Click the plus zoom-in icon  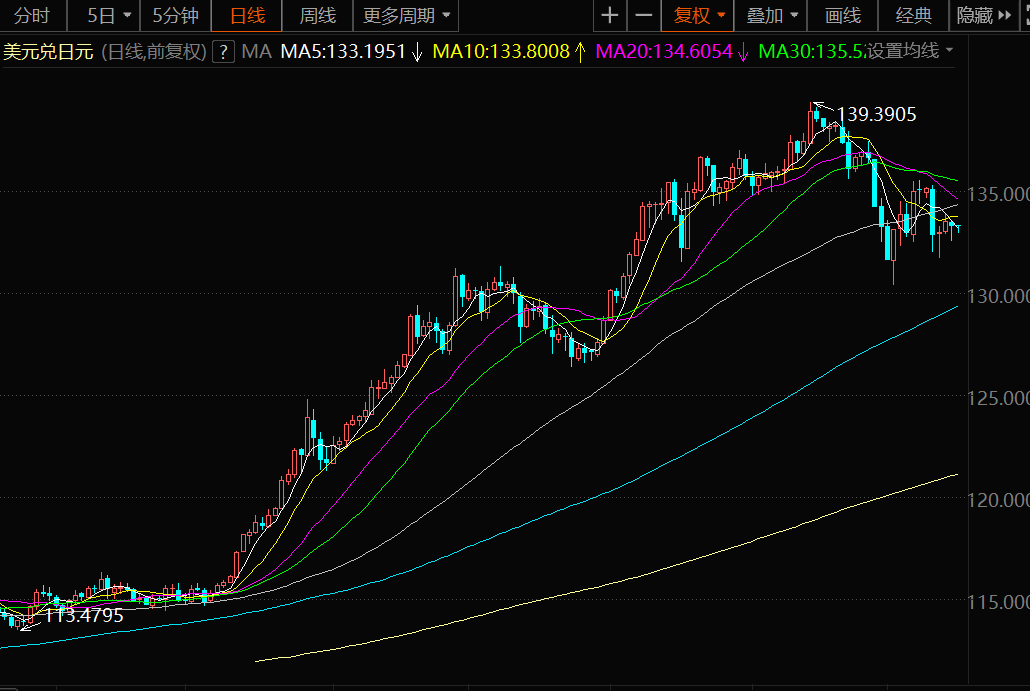[609, 16]
